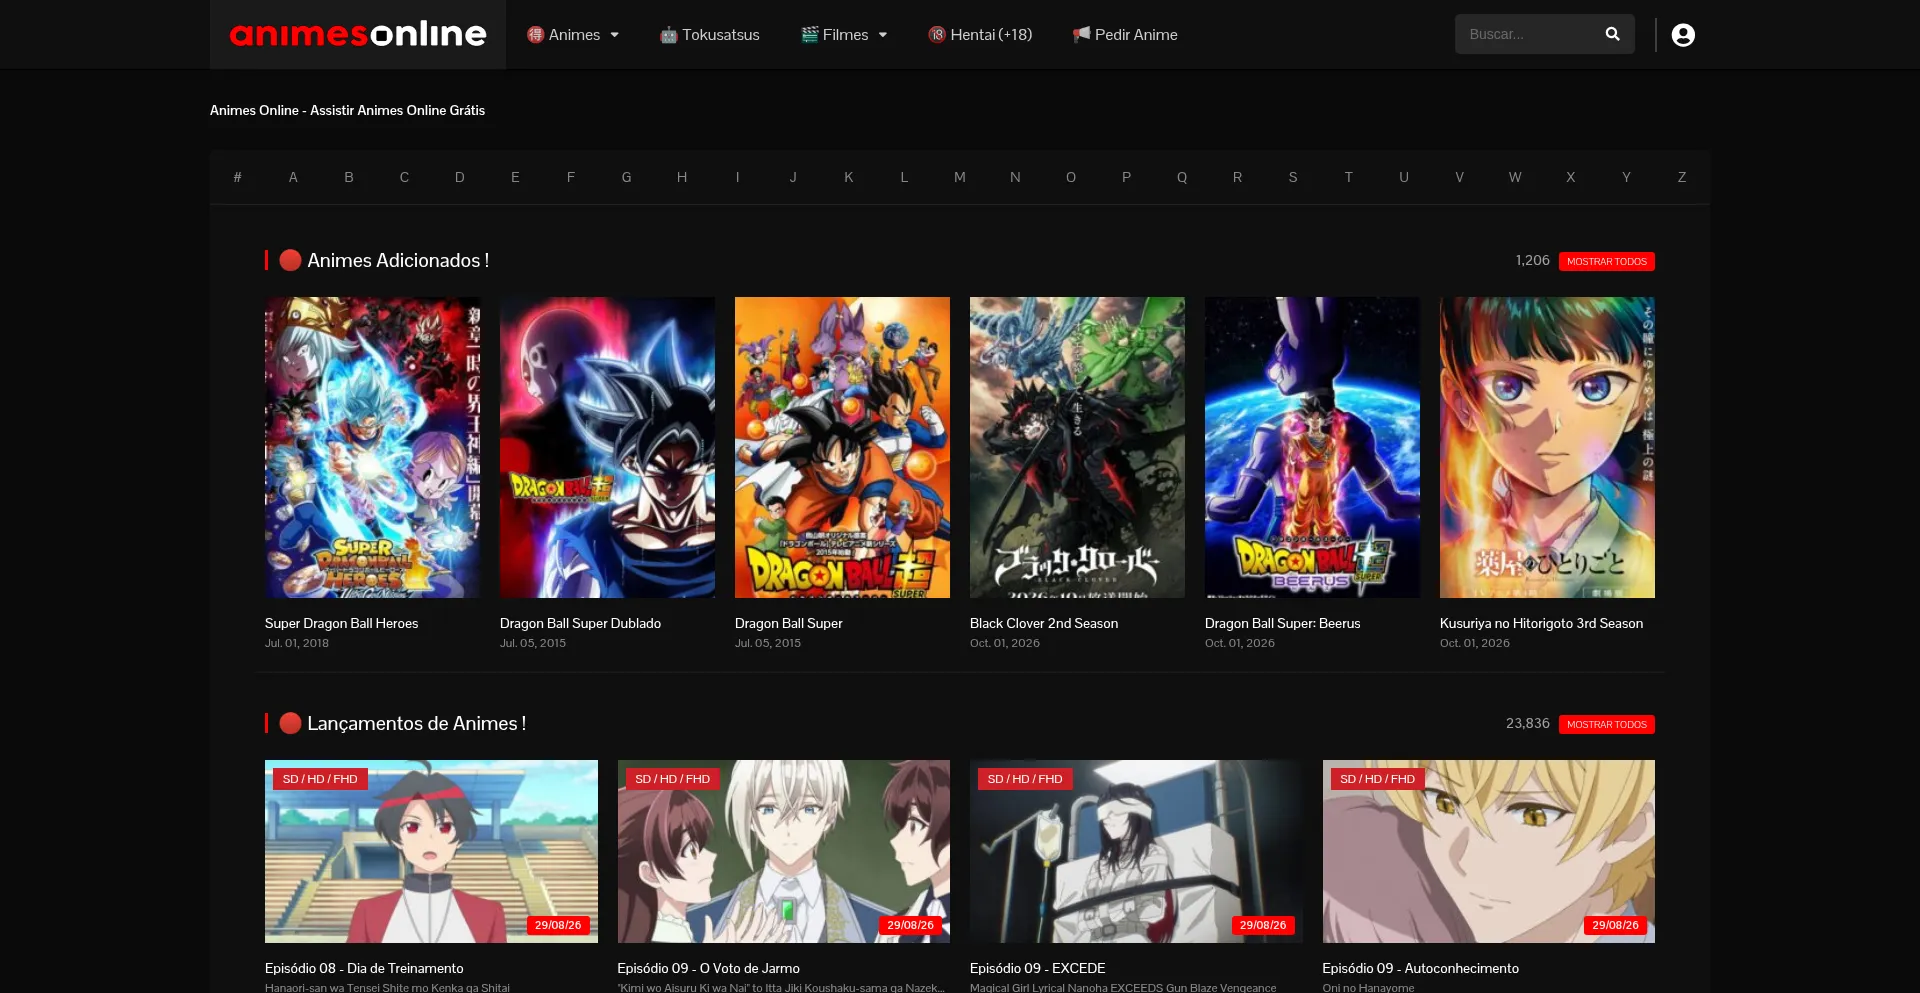Screen dimensions: 1920x993
Task: Filter animes by letter P
Action: tap(1126, 177)
